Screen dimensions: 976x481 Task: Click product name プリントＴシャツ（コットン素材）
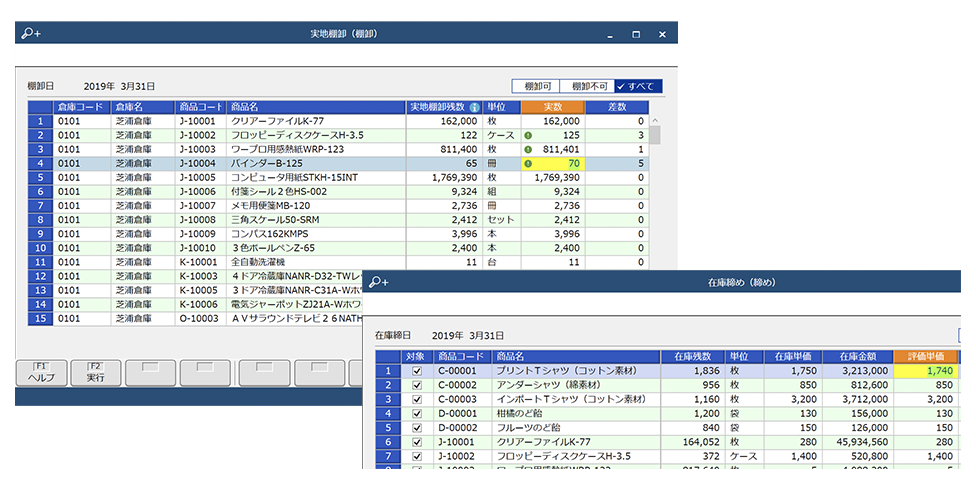pyautogui.click(x=567, y=371)
